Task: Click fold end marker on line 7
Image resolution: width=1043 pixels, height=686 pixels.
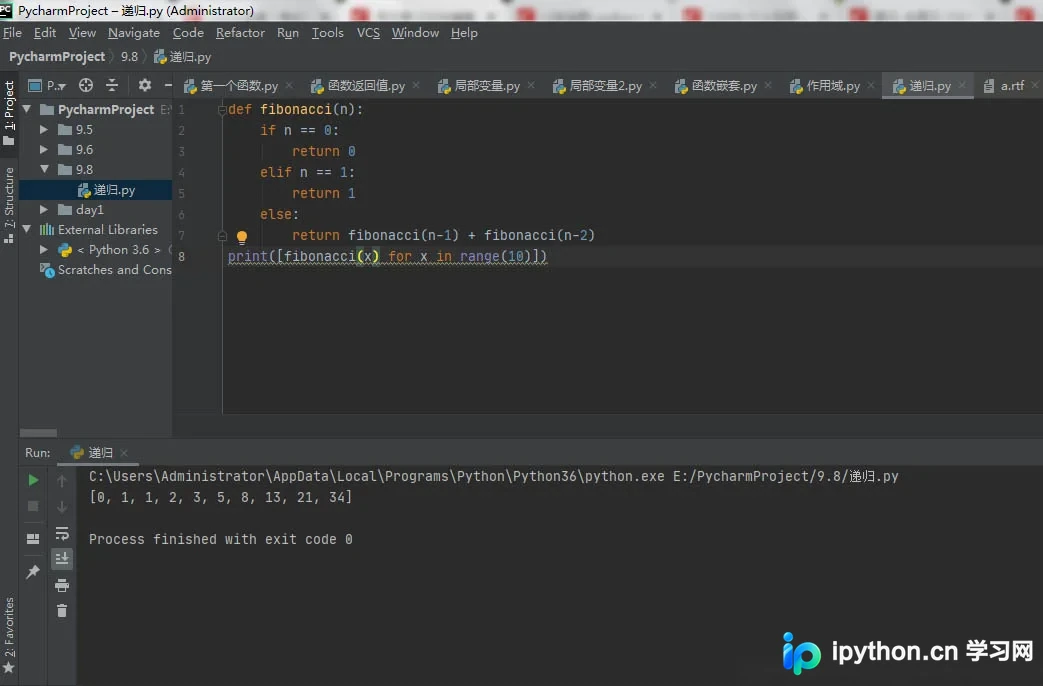Action: point(222,236)
